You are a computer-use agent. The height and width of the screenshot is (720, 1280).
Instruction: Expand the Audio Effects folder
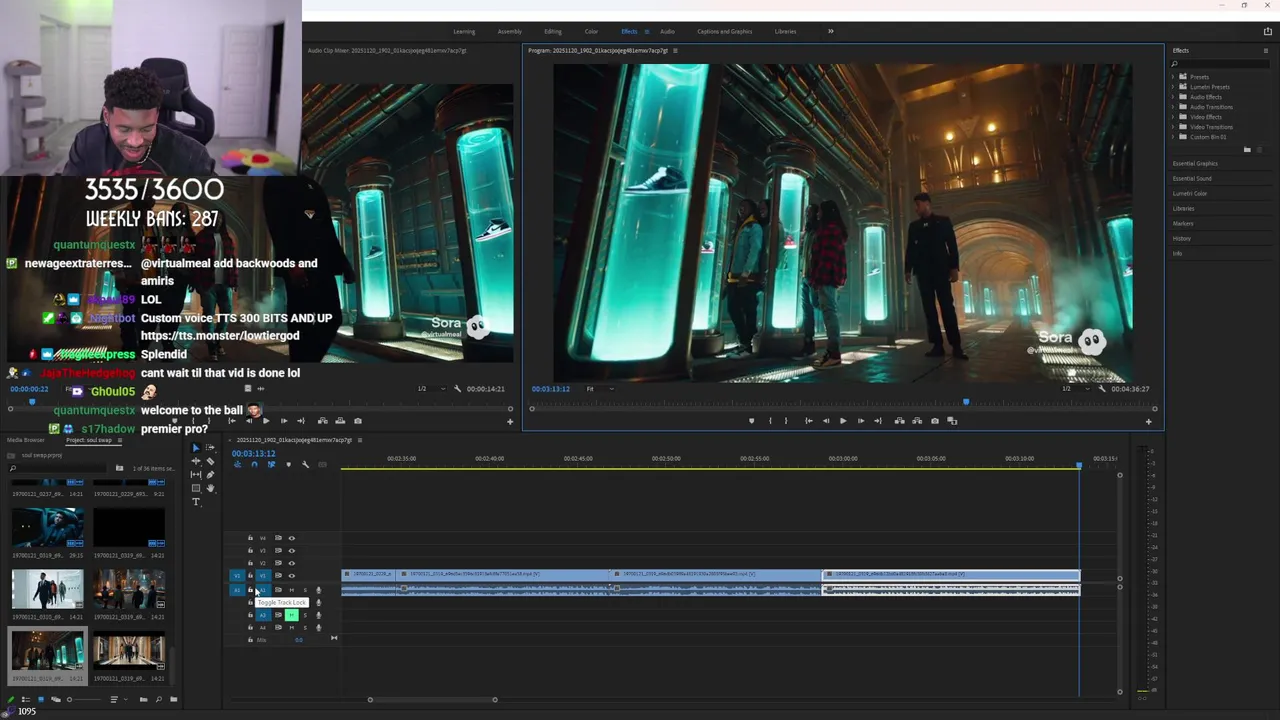point(1173,97)
